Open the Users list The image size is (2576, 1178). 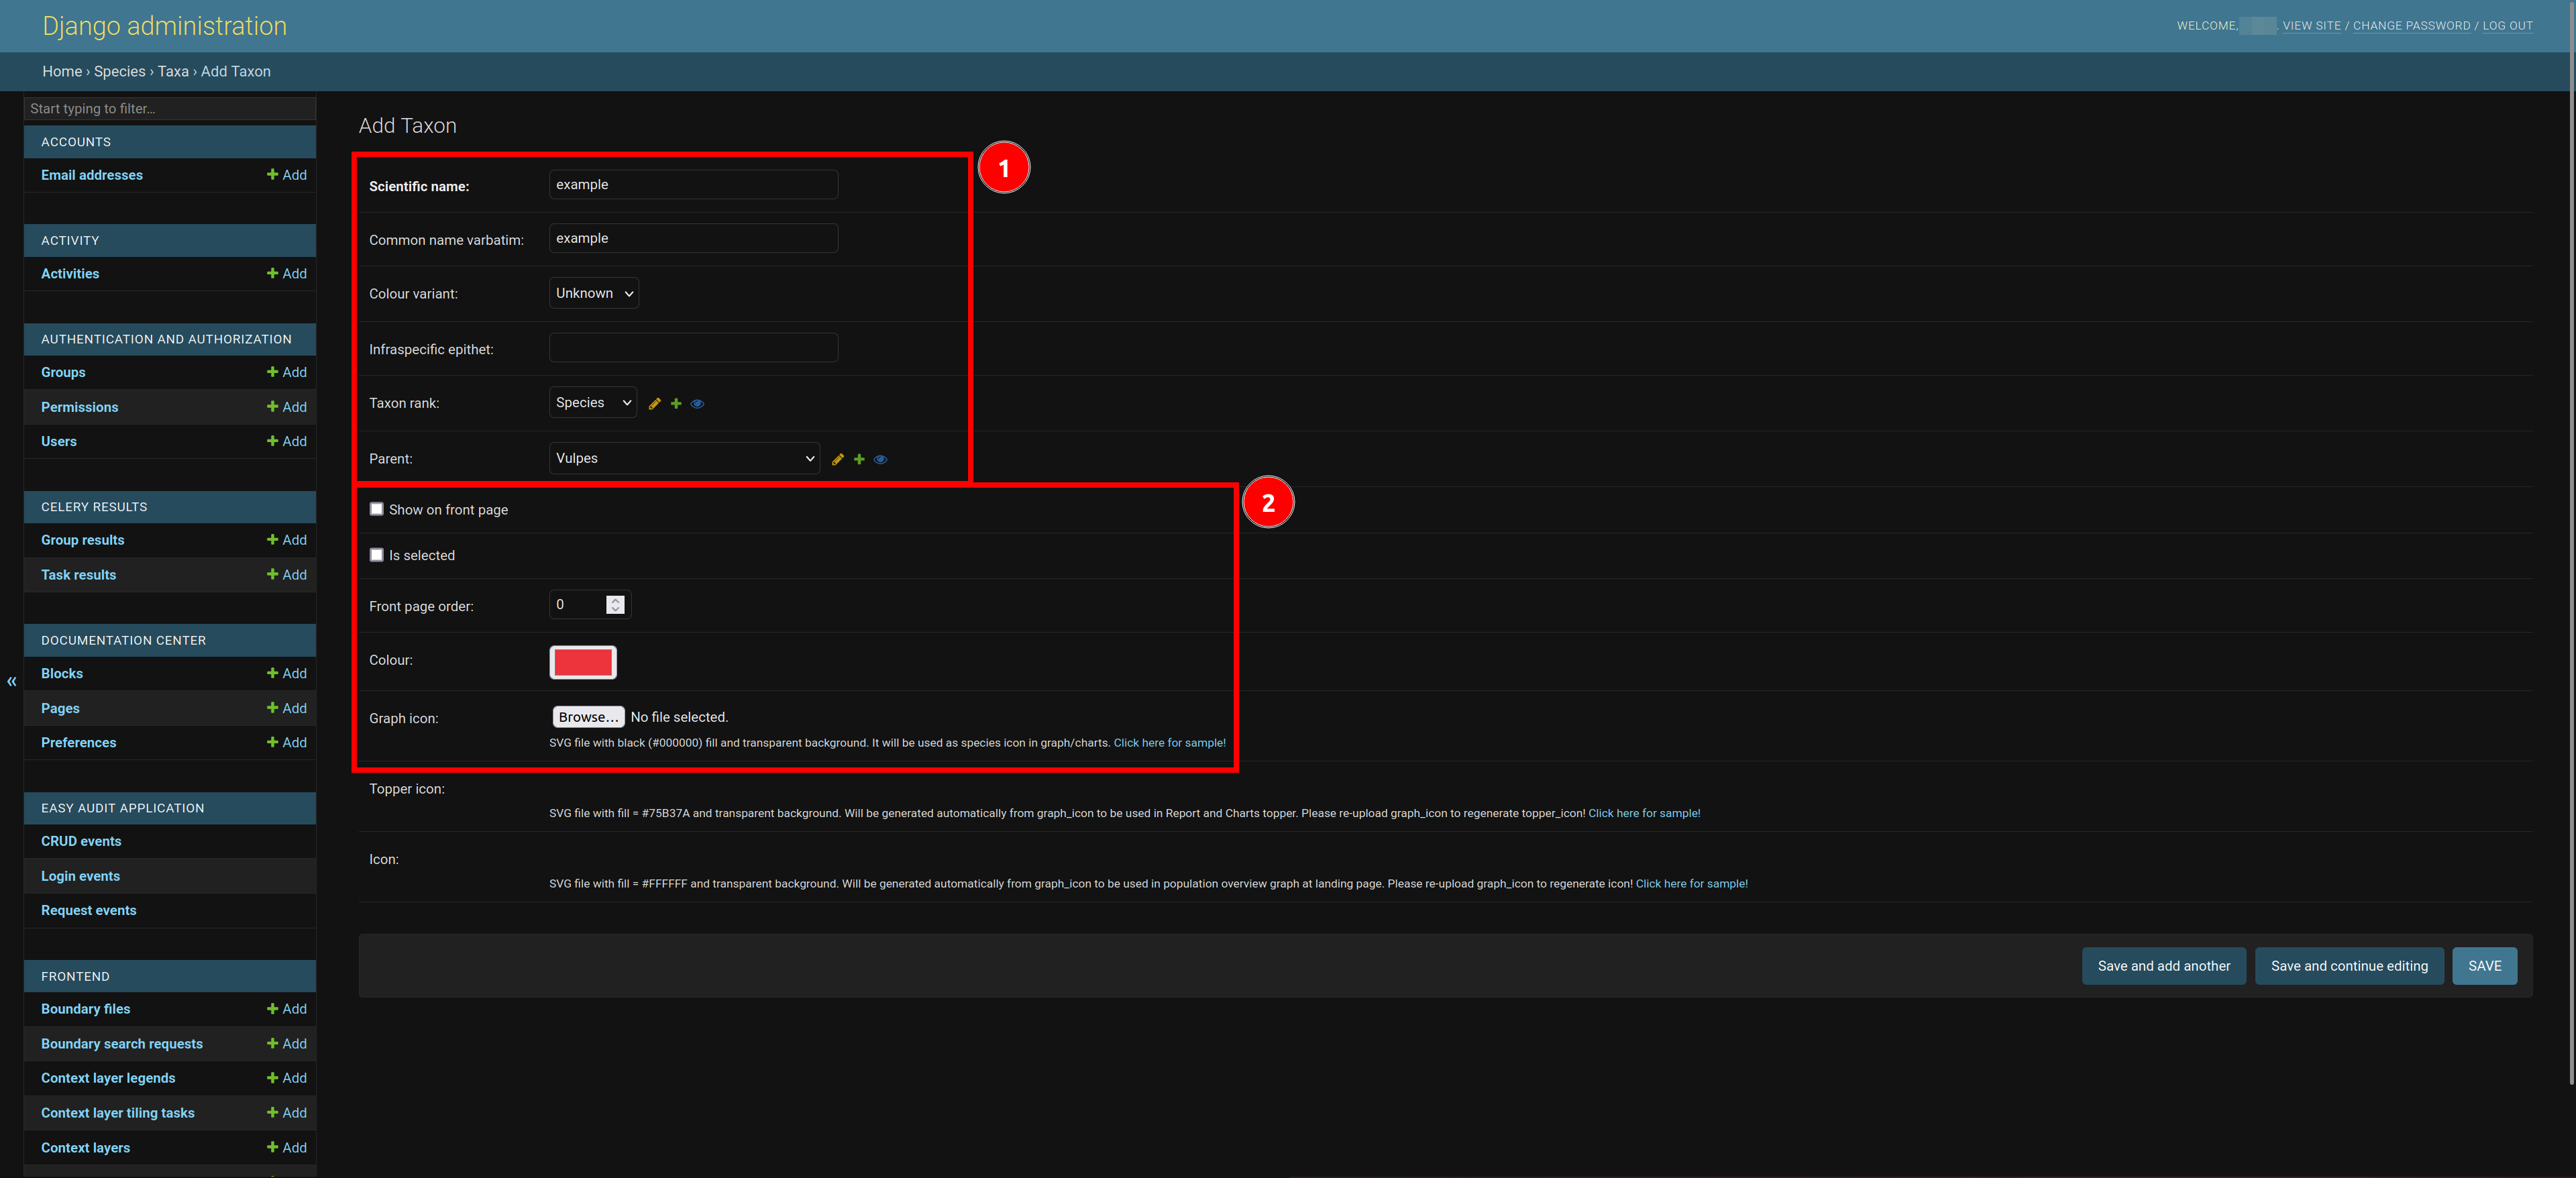point(59,441)
